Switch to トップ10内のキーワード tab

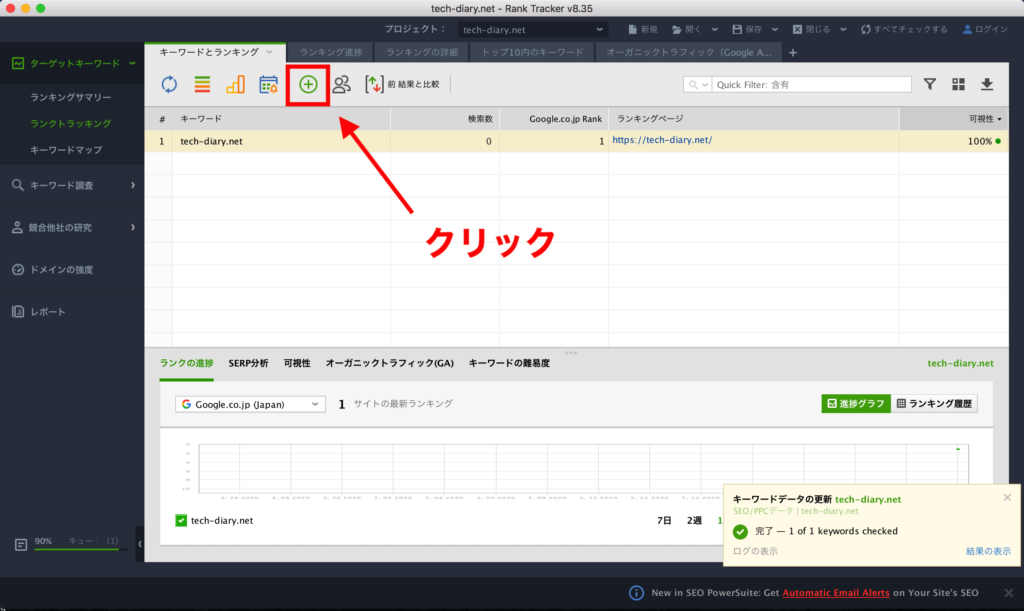pyautogui.click(x=532, y=52)
